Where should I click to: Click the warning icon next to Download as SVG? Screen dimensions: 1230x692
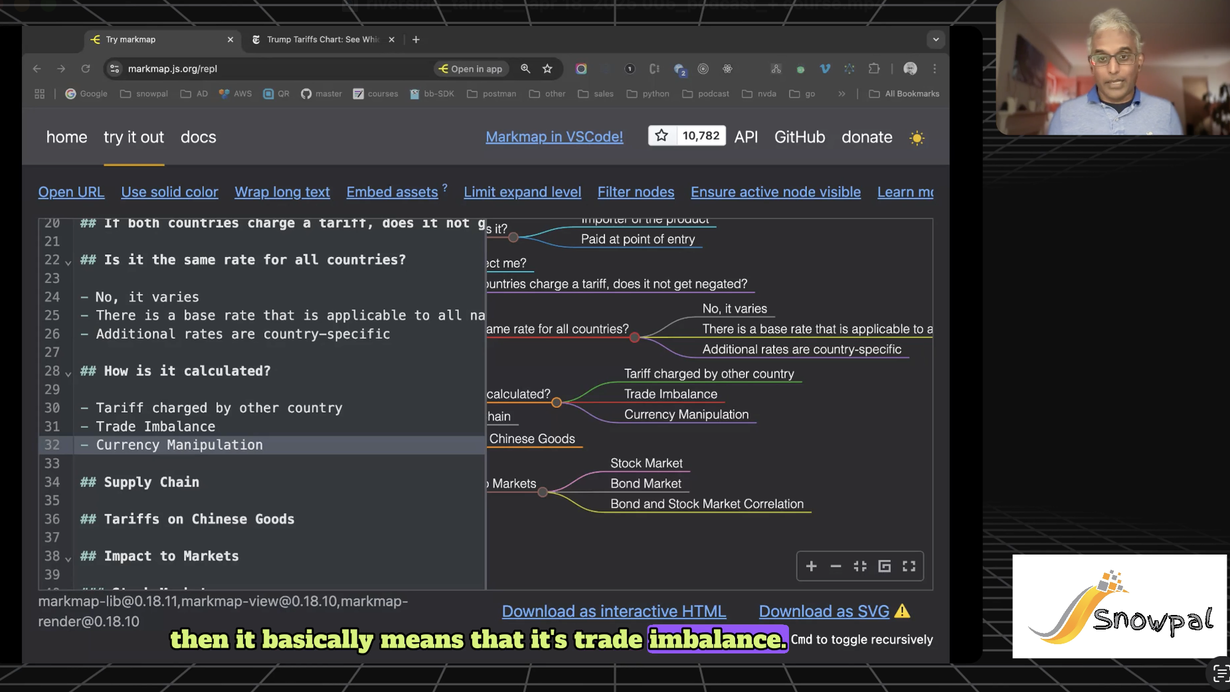pyautogui.click(x=902, y=611)
